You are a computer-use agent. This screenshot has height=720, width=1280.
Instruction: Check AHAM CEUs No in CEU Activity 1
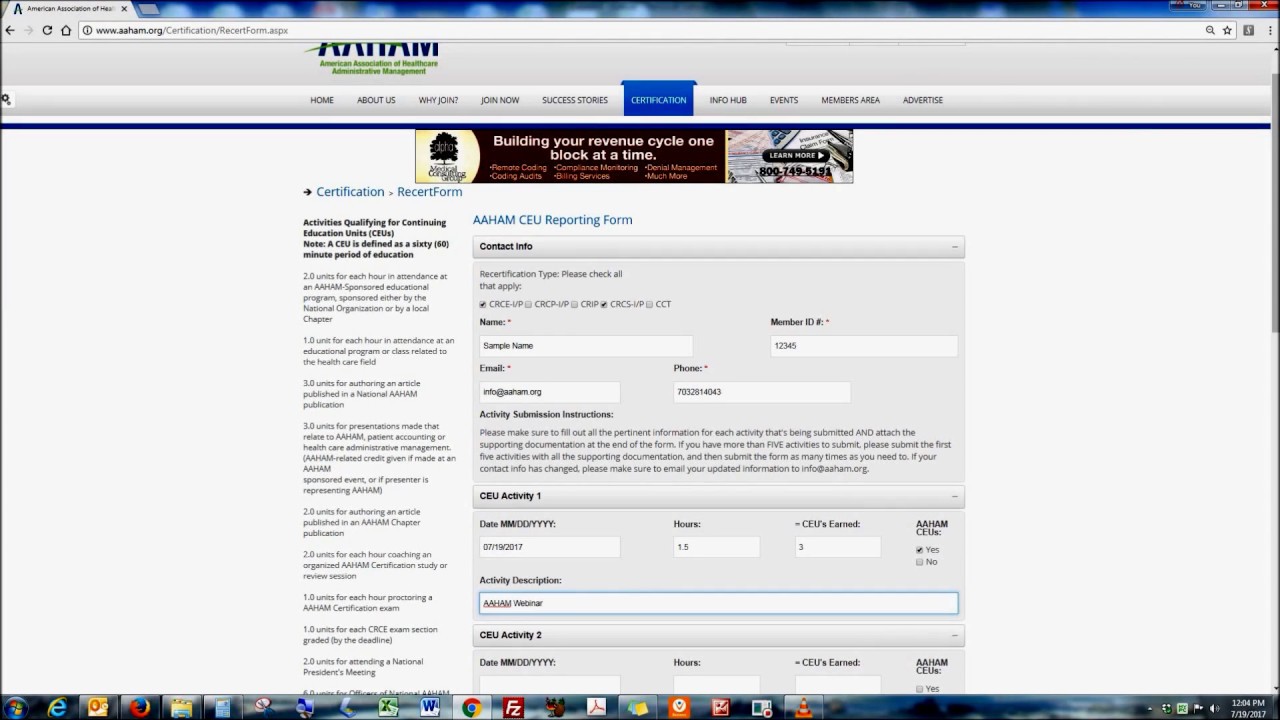[x=920, y=562]
